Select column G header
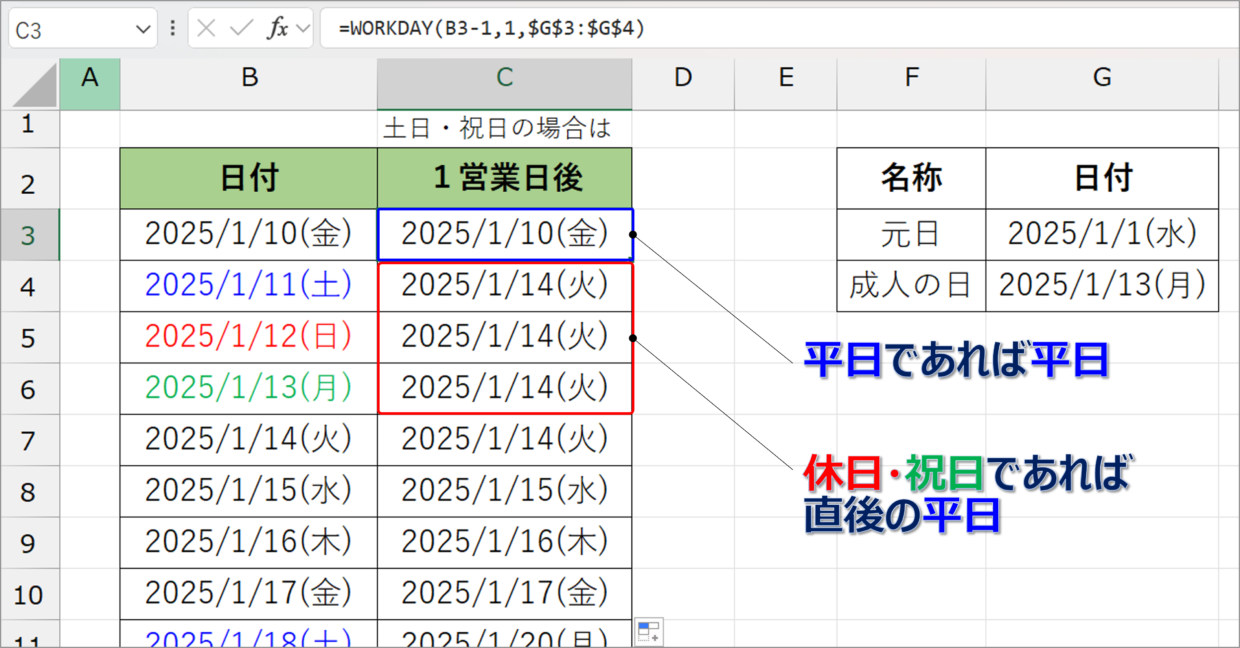Image resolution: width=1240 pixels, height=648 pixels. [1101, 78]
